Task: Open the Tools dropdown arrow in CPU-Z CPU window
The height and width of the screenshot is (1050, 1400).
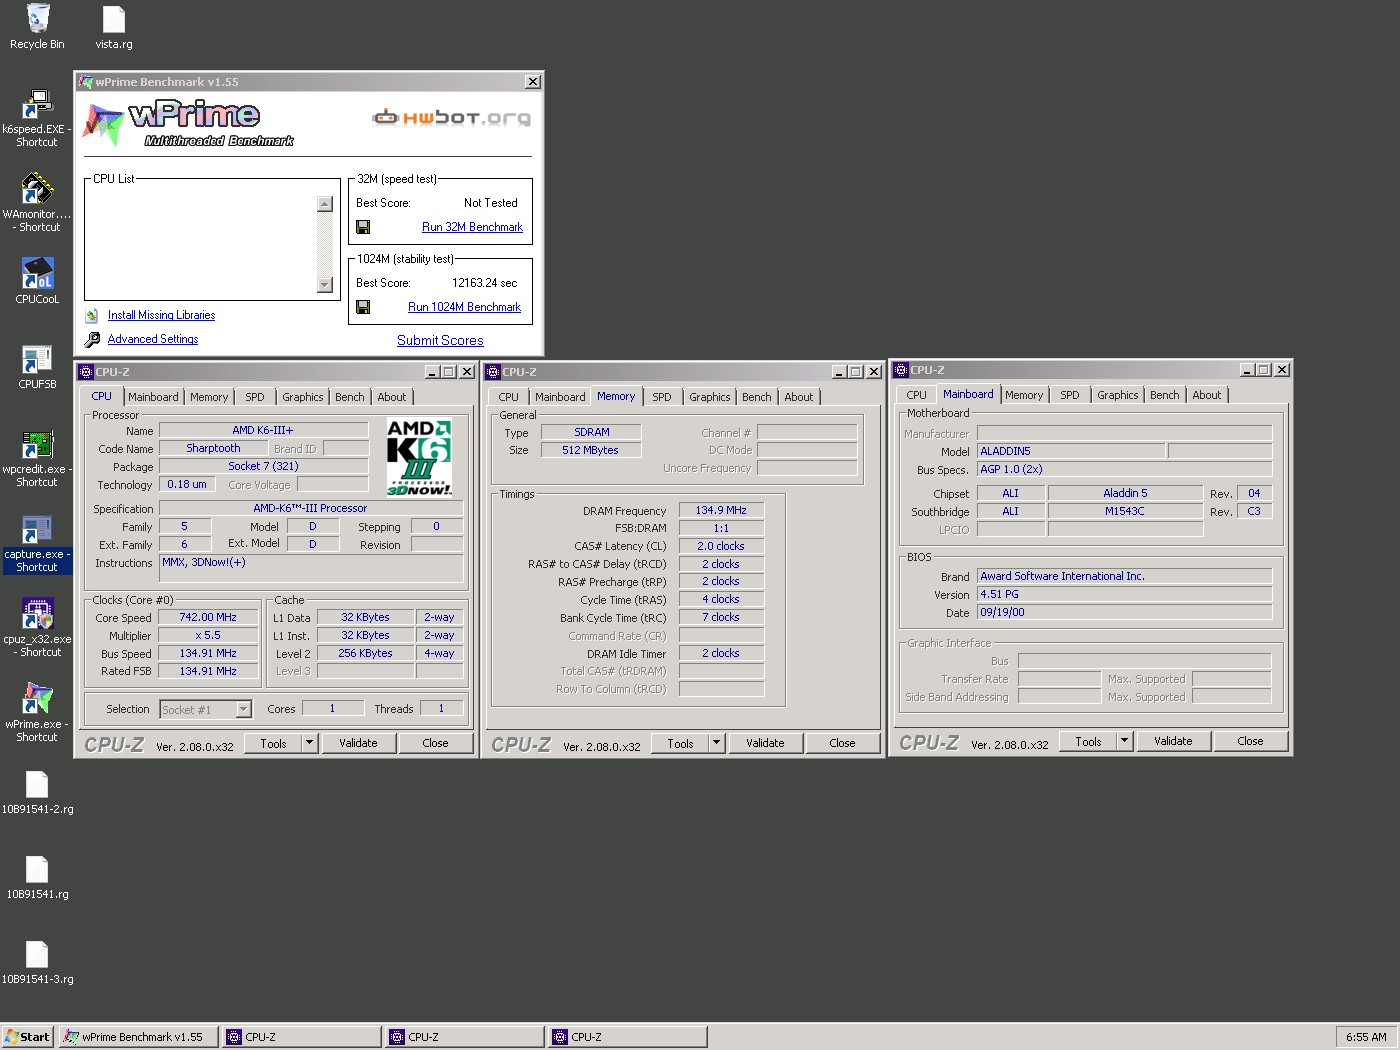Action: coord(309,743)
